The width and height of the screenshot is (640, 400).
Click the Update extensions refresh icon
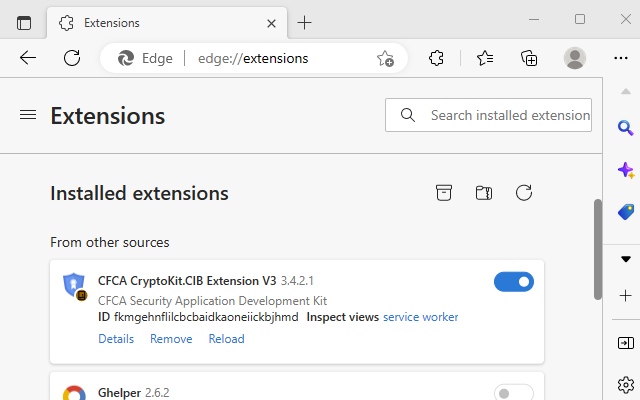point(524,193)
